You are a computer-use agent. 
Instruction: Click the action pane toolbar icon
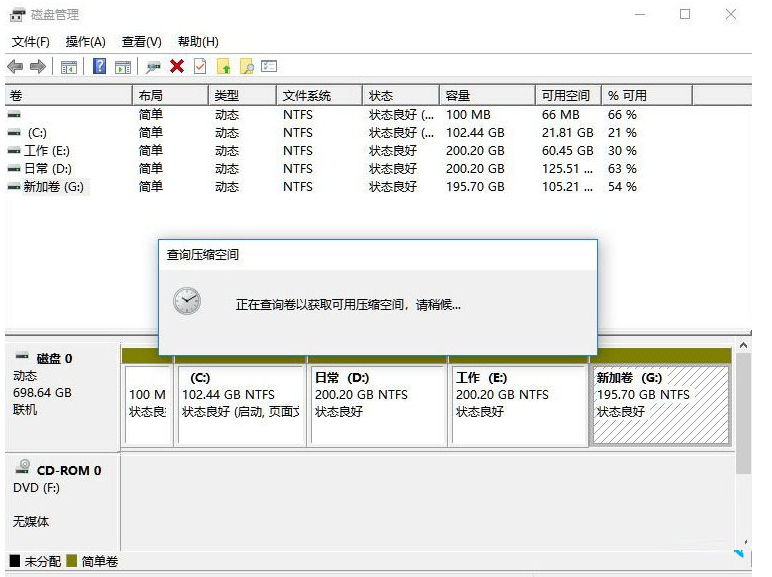click(123, 66)
